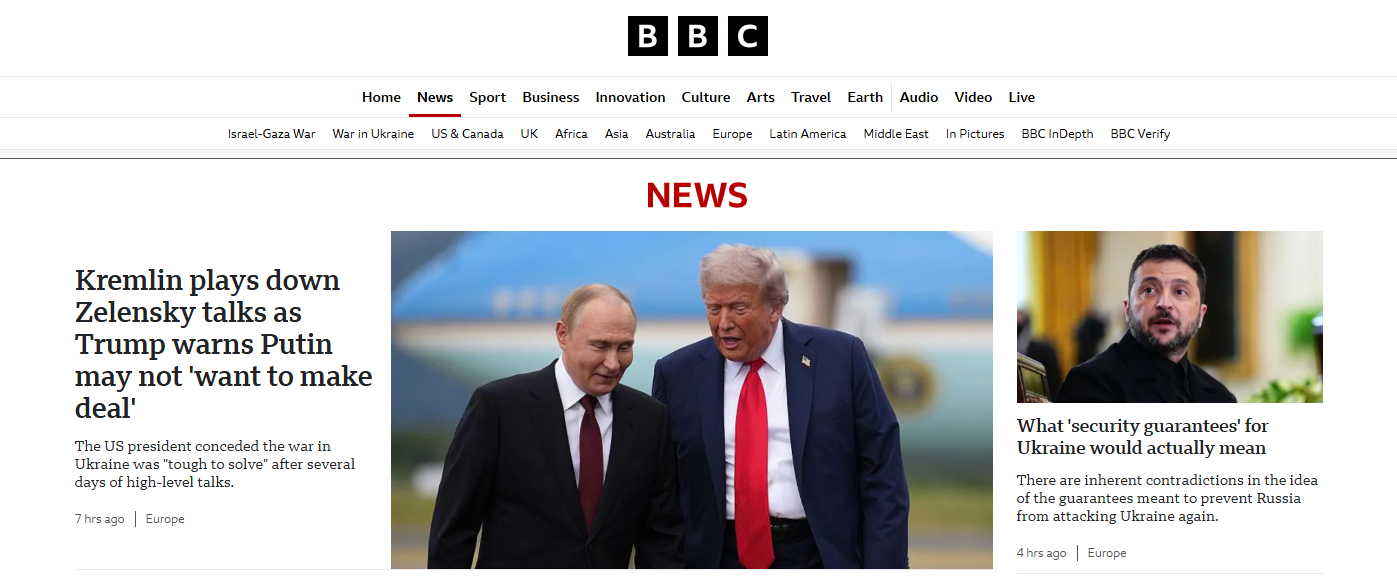Go to the In Pictures section
The height and width of the screenshot is (586, 1397).
click(975, 134)
